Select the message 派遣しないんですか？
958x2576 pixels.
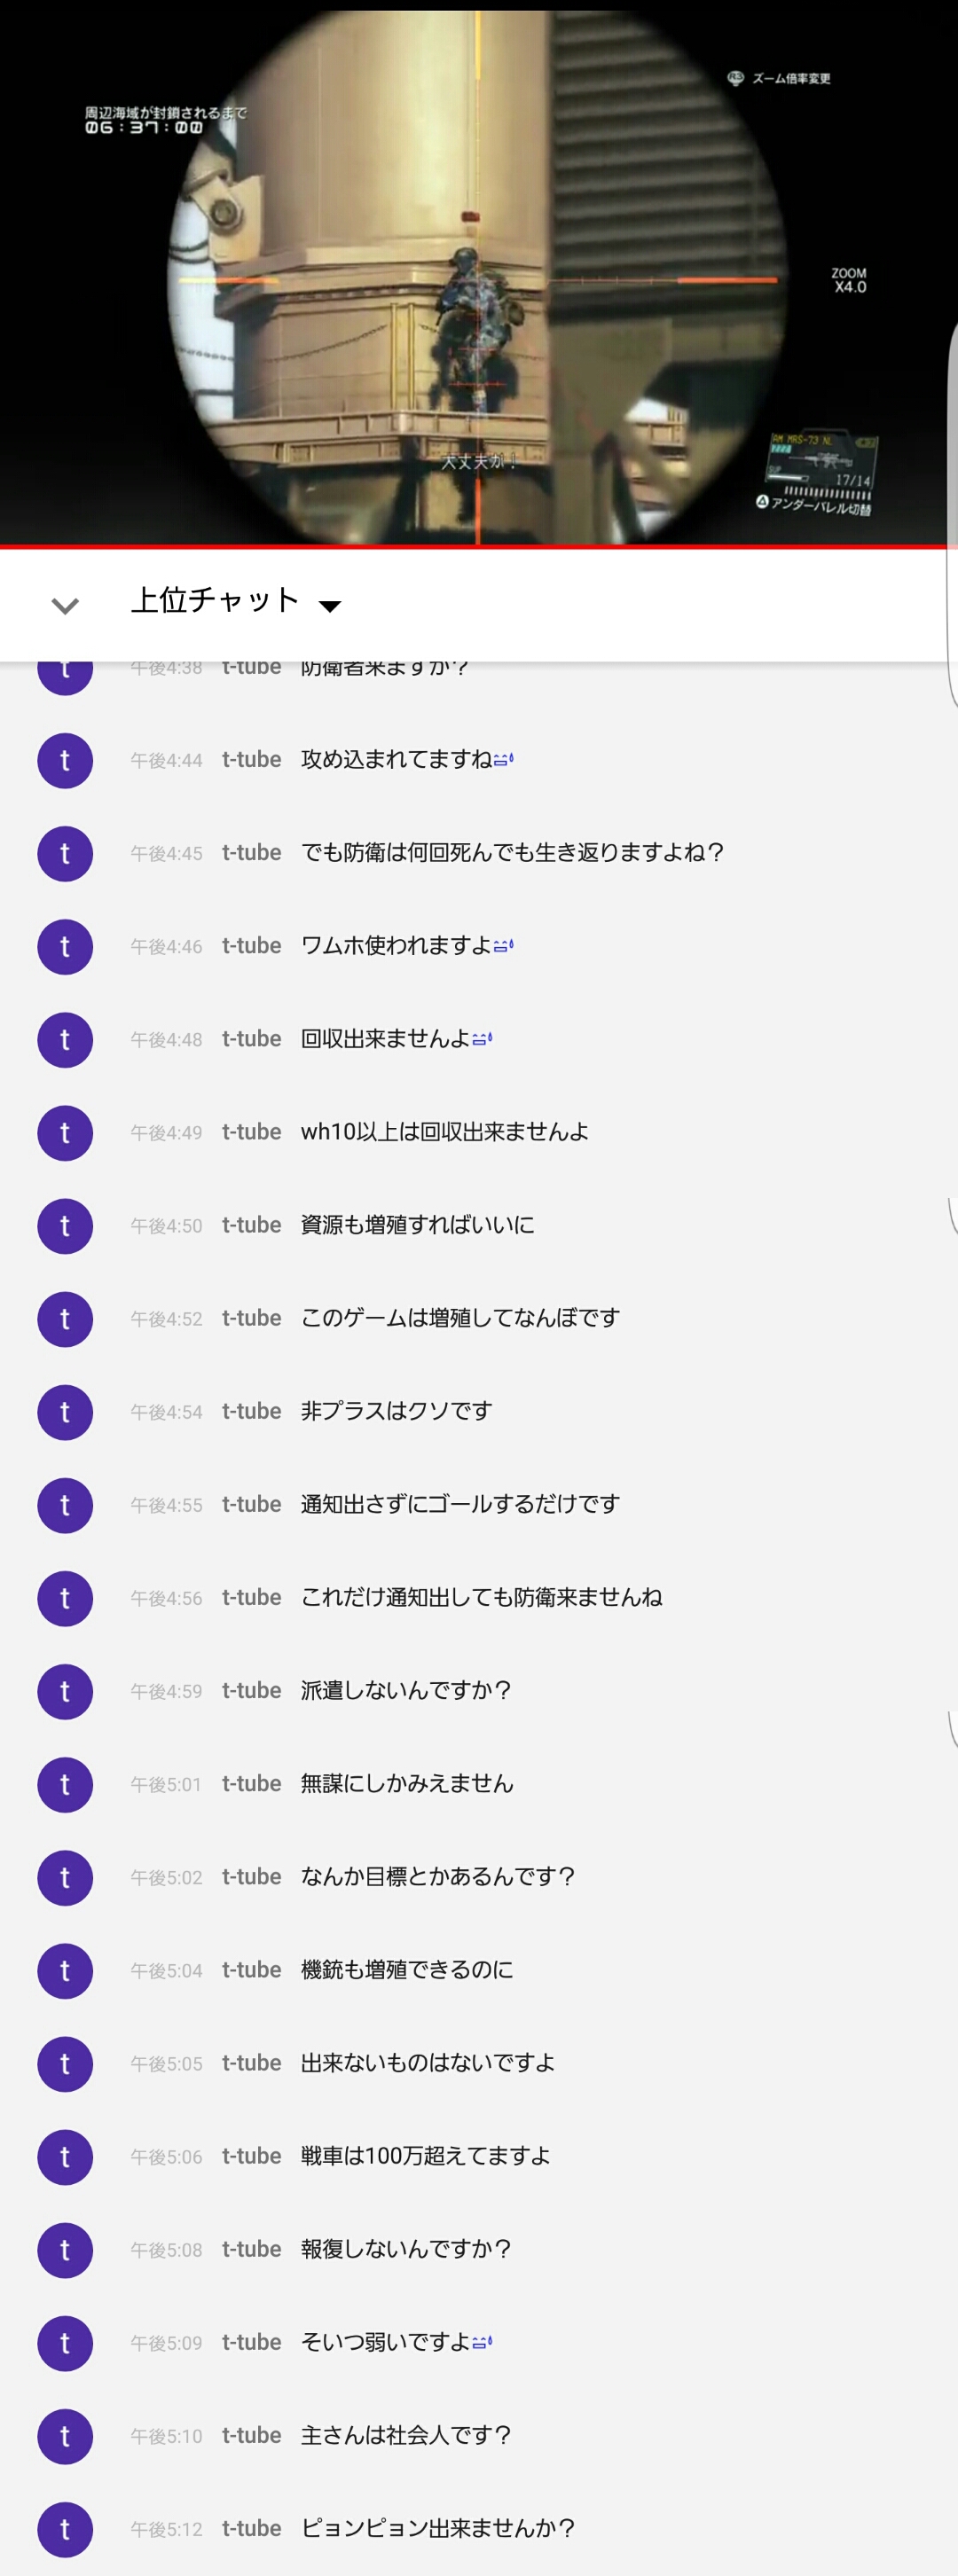pos(405,1690)
